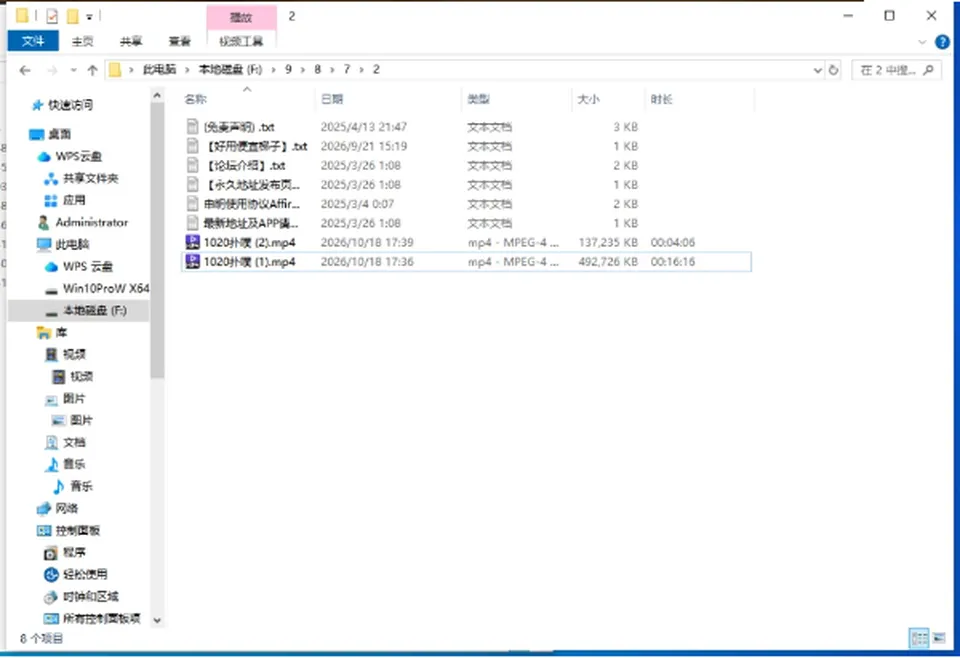This screenshot has width=960, height=658.
Task: Open Help with the blue question mark
Action: (x=942, y=42)
